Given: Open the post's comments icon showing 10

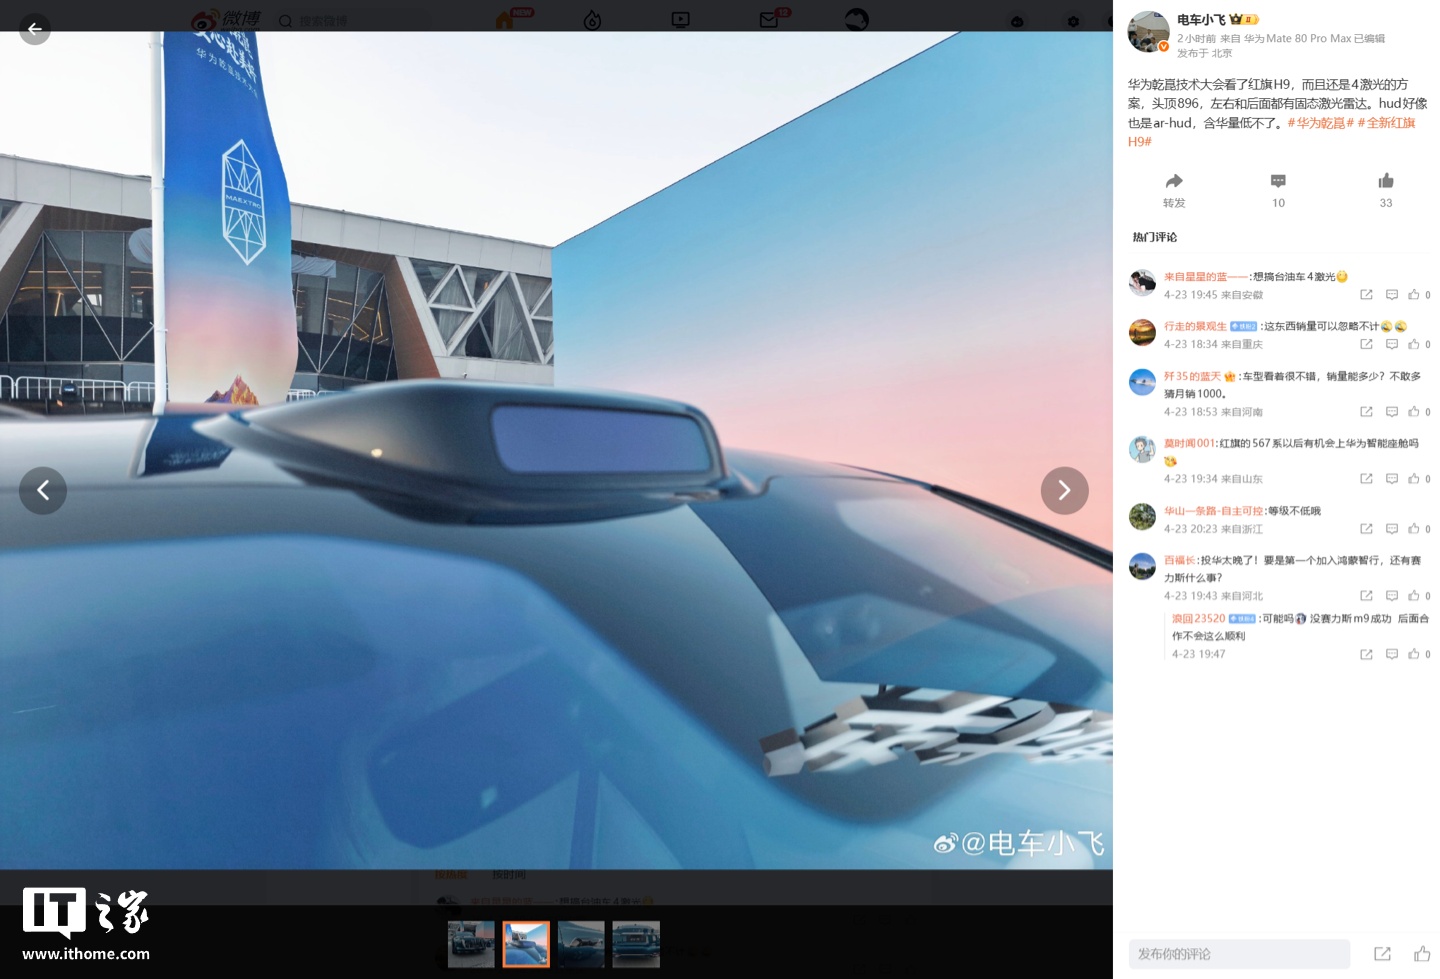Looking at the screenshot, I should pos(1278,181).
